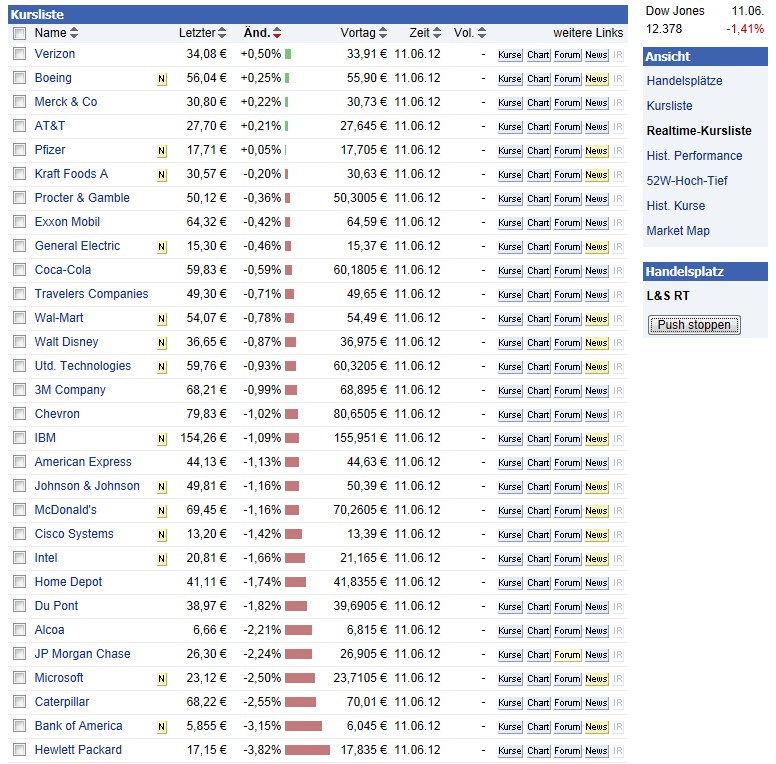Open Market Map in the Ansicht menu
This screenshot has width=776, height=764.
(x=678, y=231)
